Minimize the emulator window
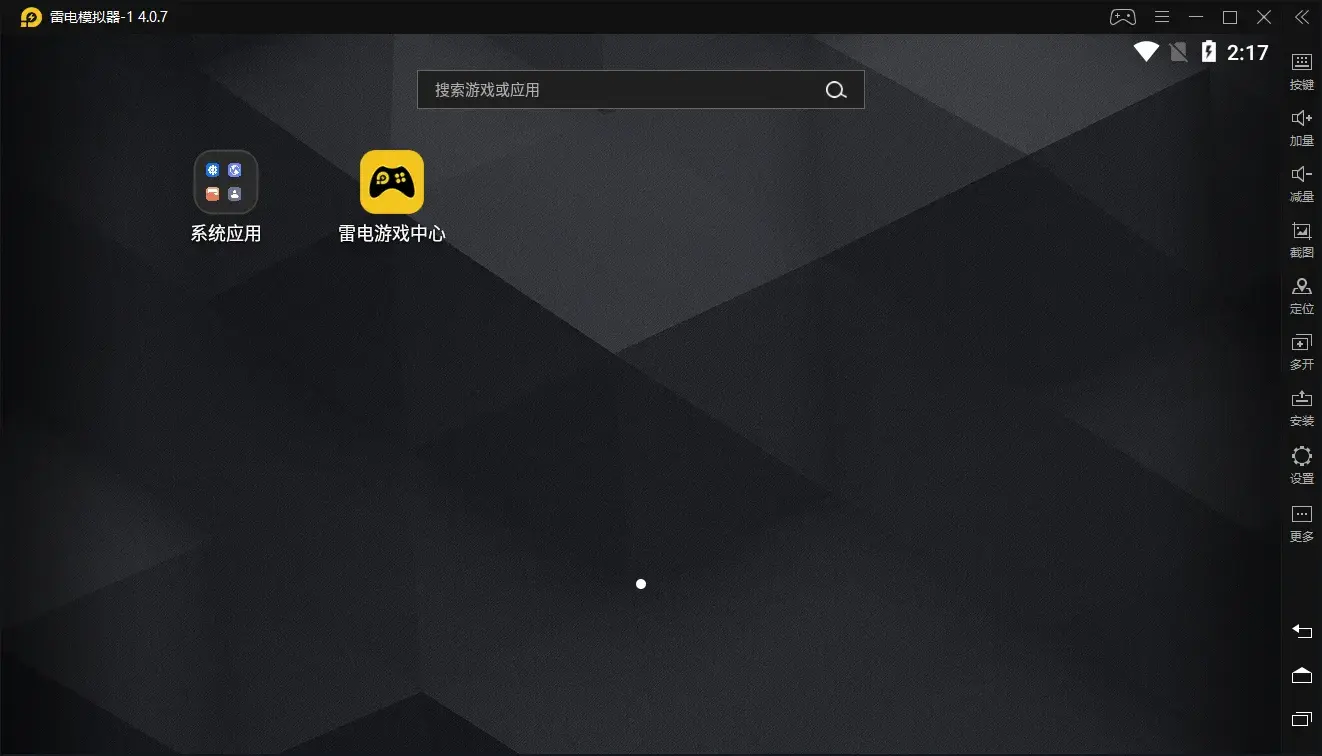Screen dimensions: 1322x756 (1196, 17)
